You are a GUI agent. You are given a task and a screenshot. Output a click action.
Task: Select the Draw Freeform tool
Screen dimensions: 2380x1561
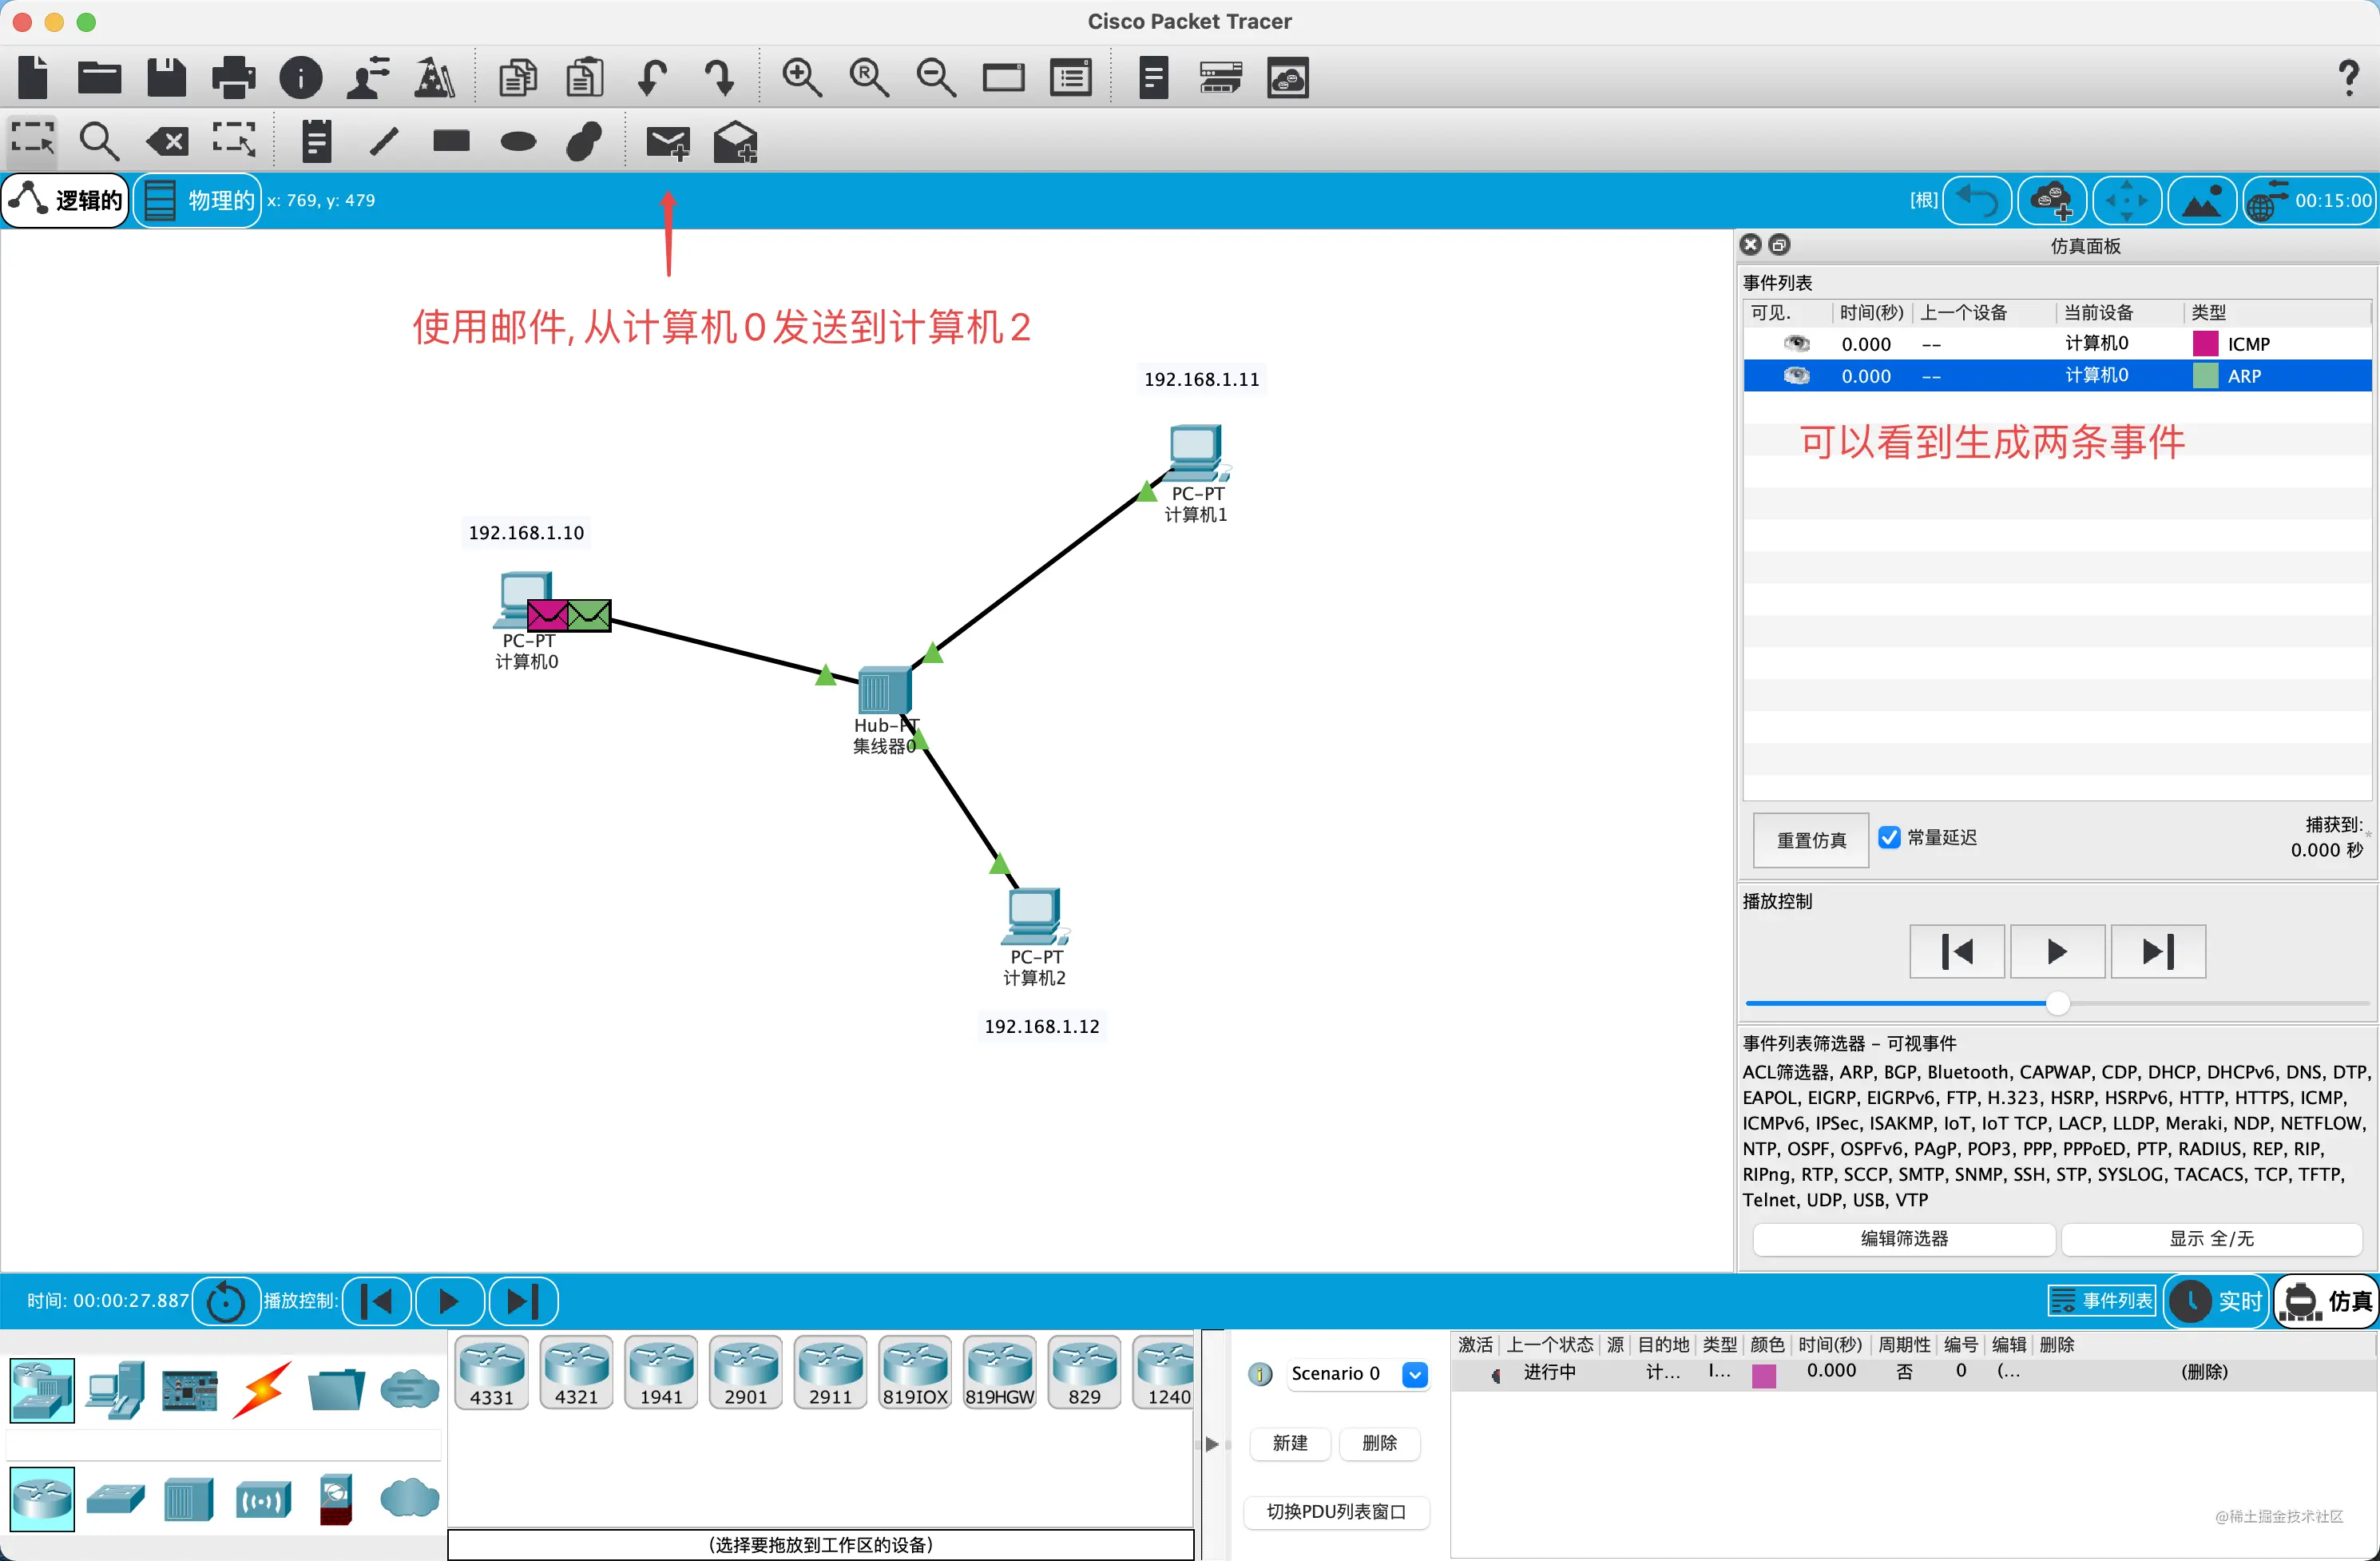584,141
